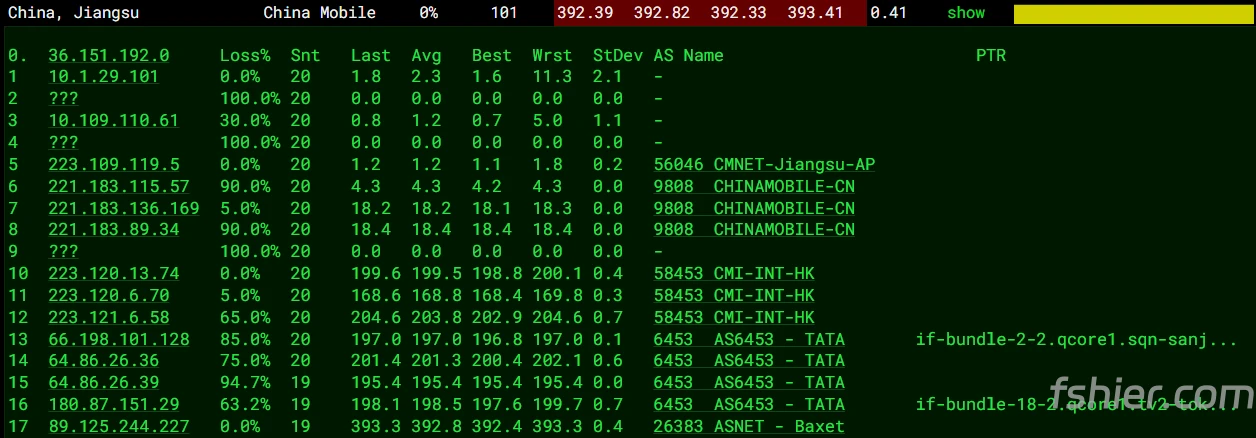Open CHINAMOBILE-CN AS link on hop 7
Screen dimensions: 1256x438
tap(754, 208)
